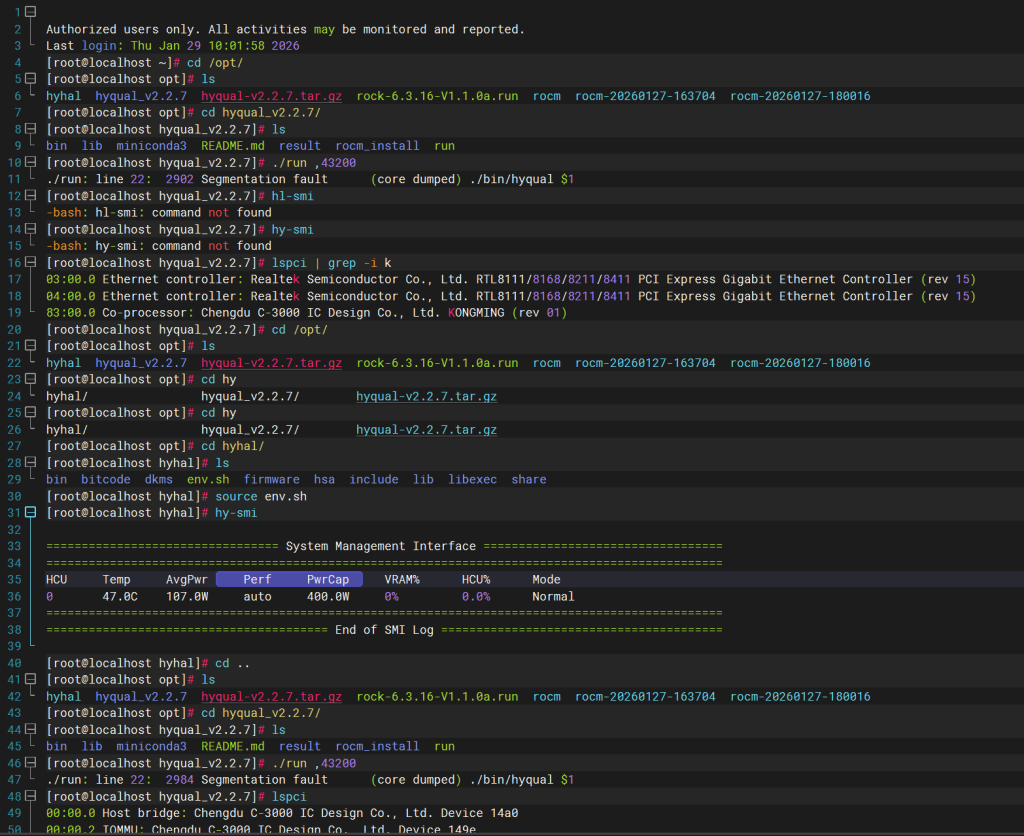This screenshot has height=836, width=1024.
Task: Fold the segmentation fault block at line 10
Action: click(31, 162)
